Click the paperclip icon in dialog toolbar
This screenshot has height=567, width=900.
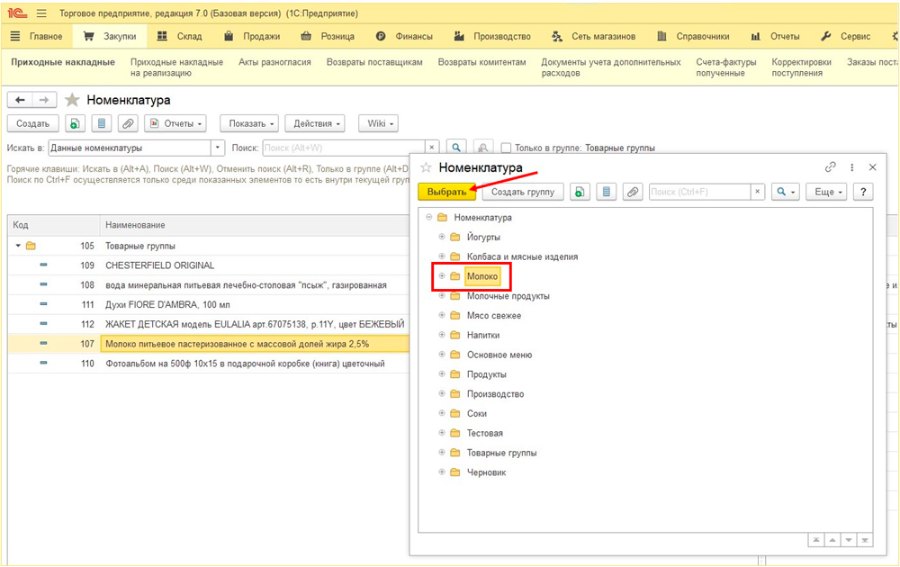pos(633,192)
